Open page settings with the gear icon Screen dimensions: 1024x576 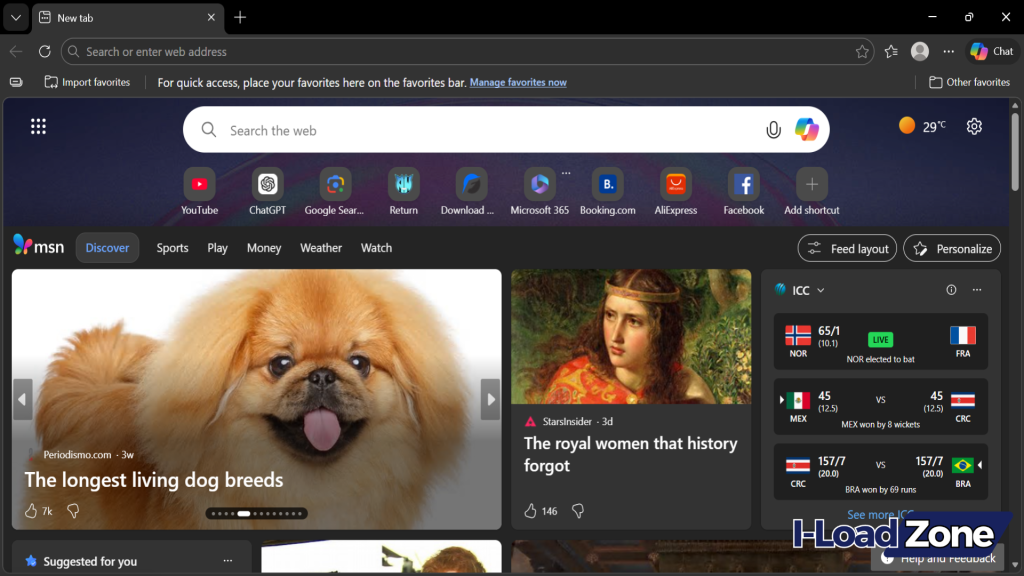pyautogui.click(x=973, y=126)
